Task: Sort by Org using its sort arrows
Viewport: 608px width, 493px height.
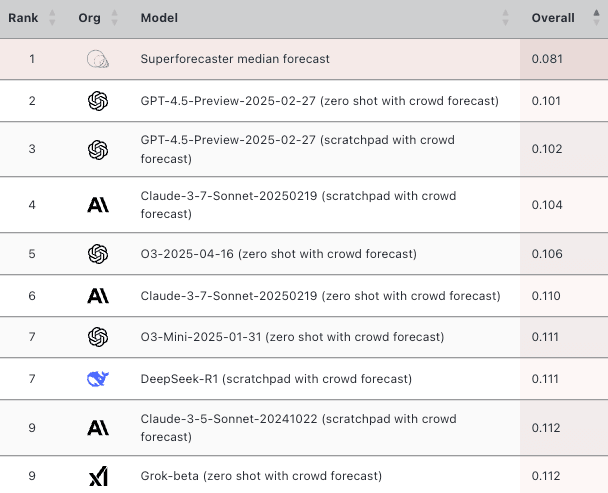Action: point(114,18)
